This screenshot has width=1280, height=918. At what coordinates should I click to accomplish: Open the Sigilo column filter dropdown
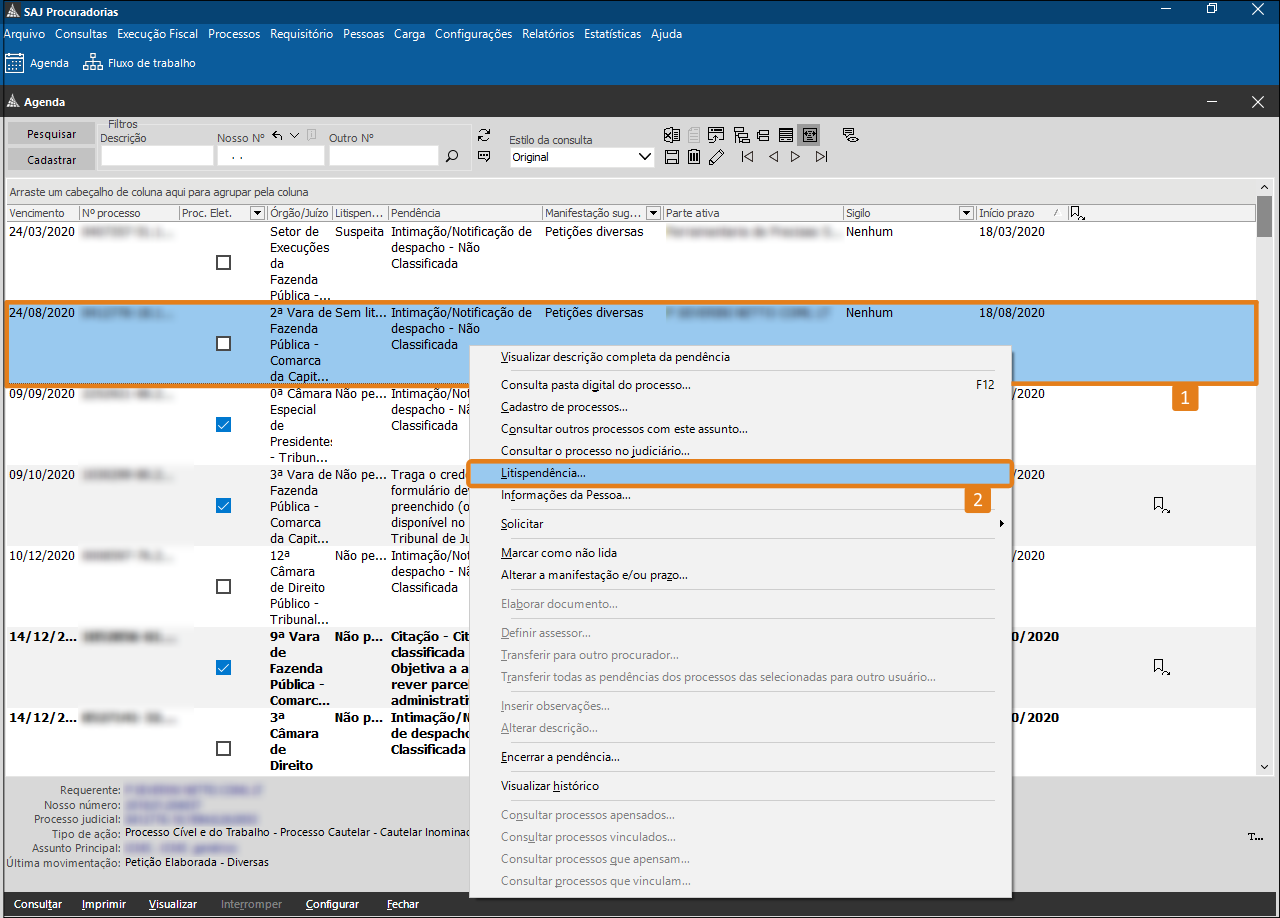pyautogui.click(x=966, y=213)
